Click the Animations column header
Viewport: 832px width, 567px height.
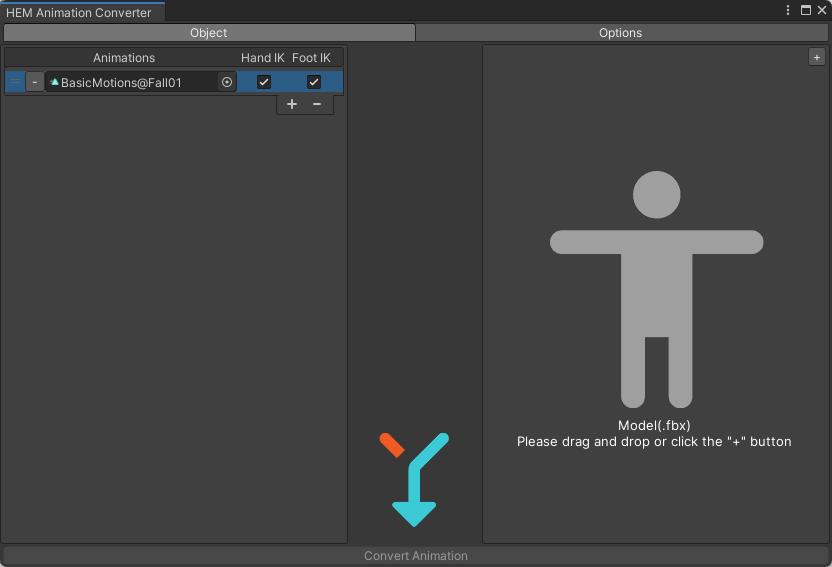(x=124, y=58)
